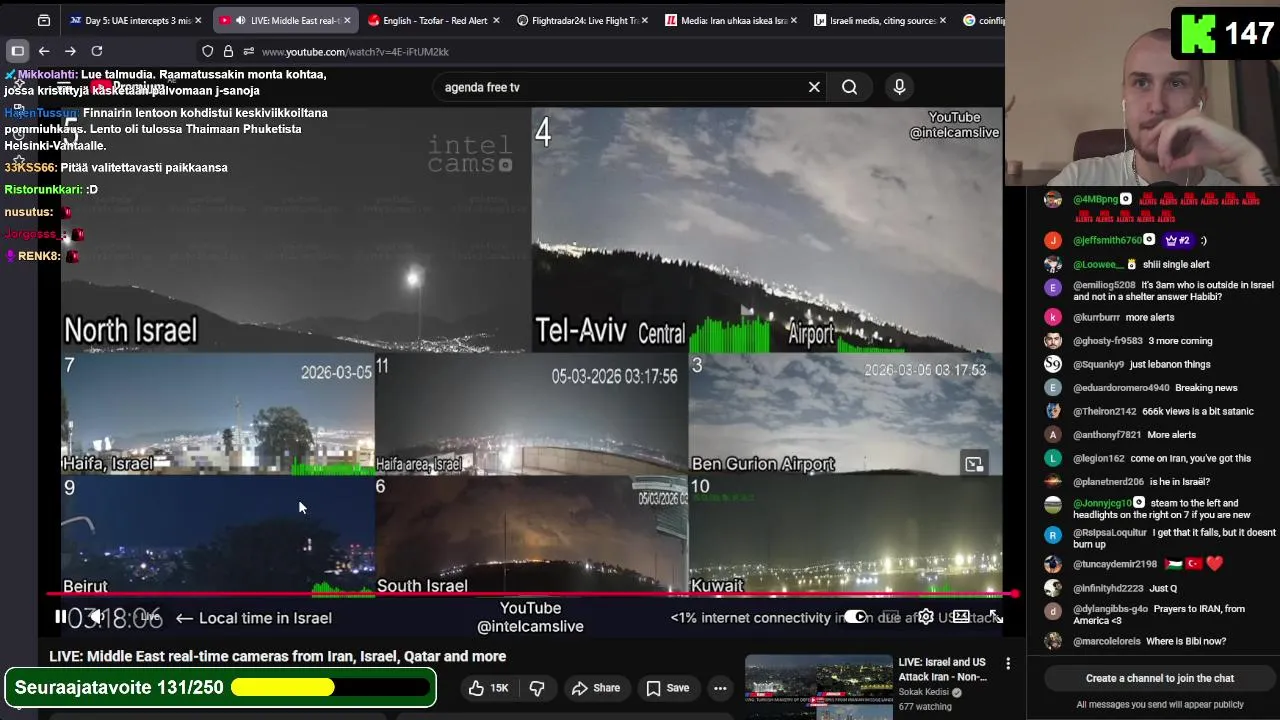This screenshot has height=720, width=1280.
Task: Pause the live stream video
Action: (60, 617)
